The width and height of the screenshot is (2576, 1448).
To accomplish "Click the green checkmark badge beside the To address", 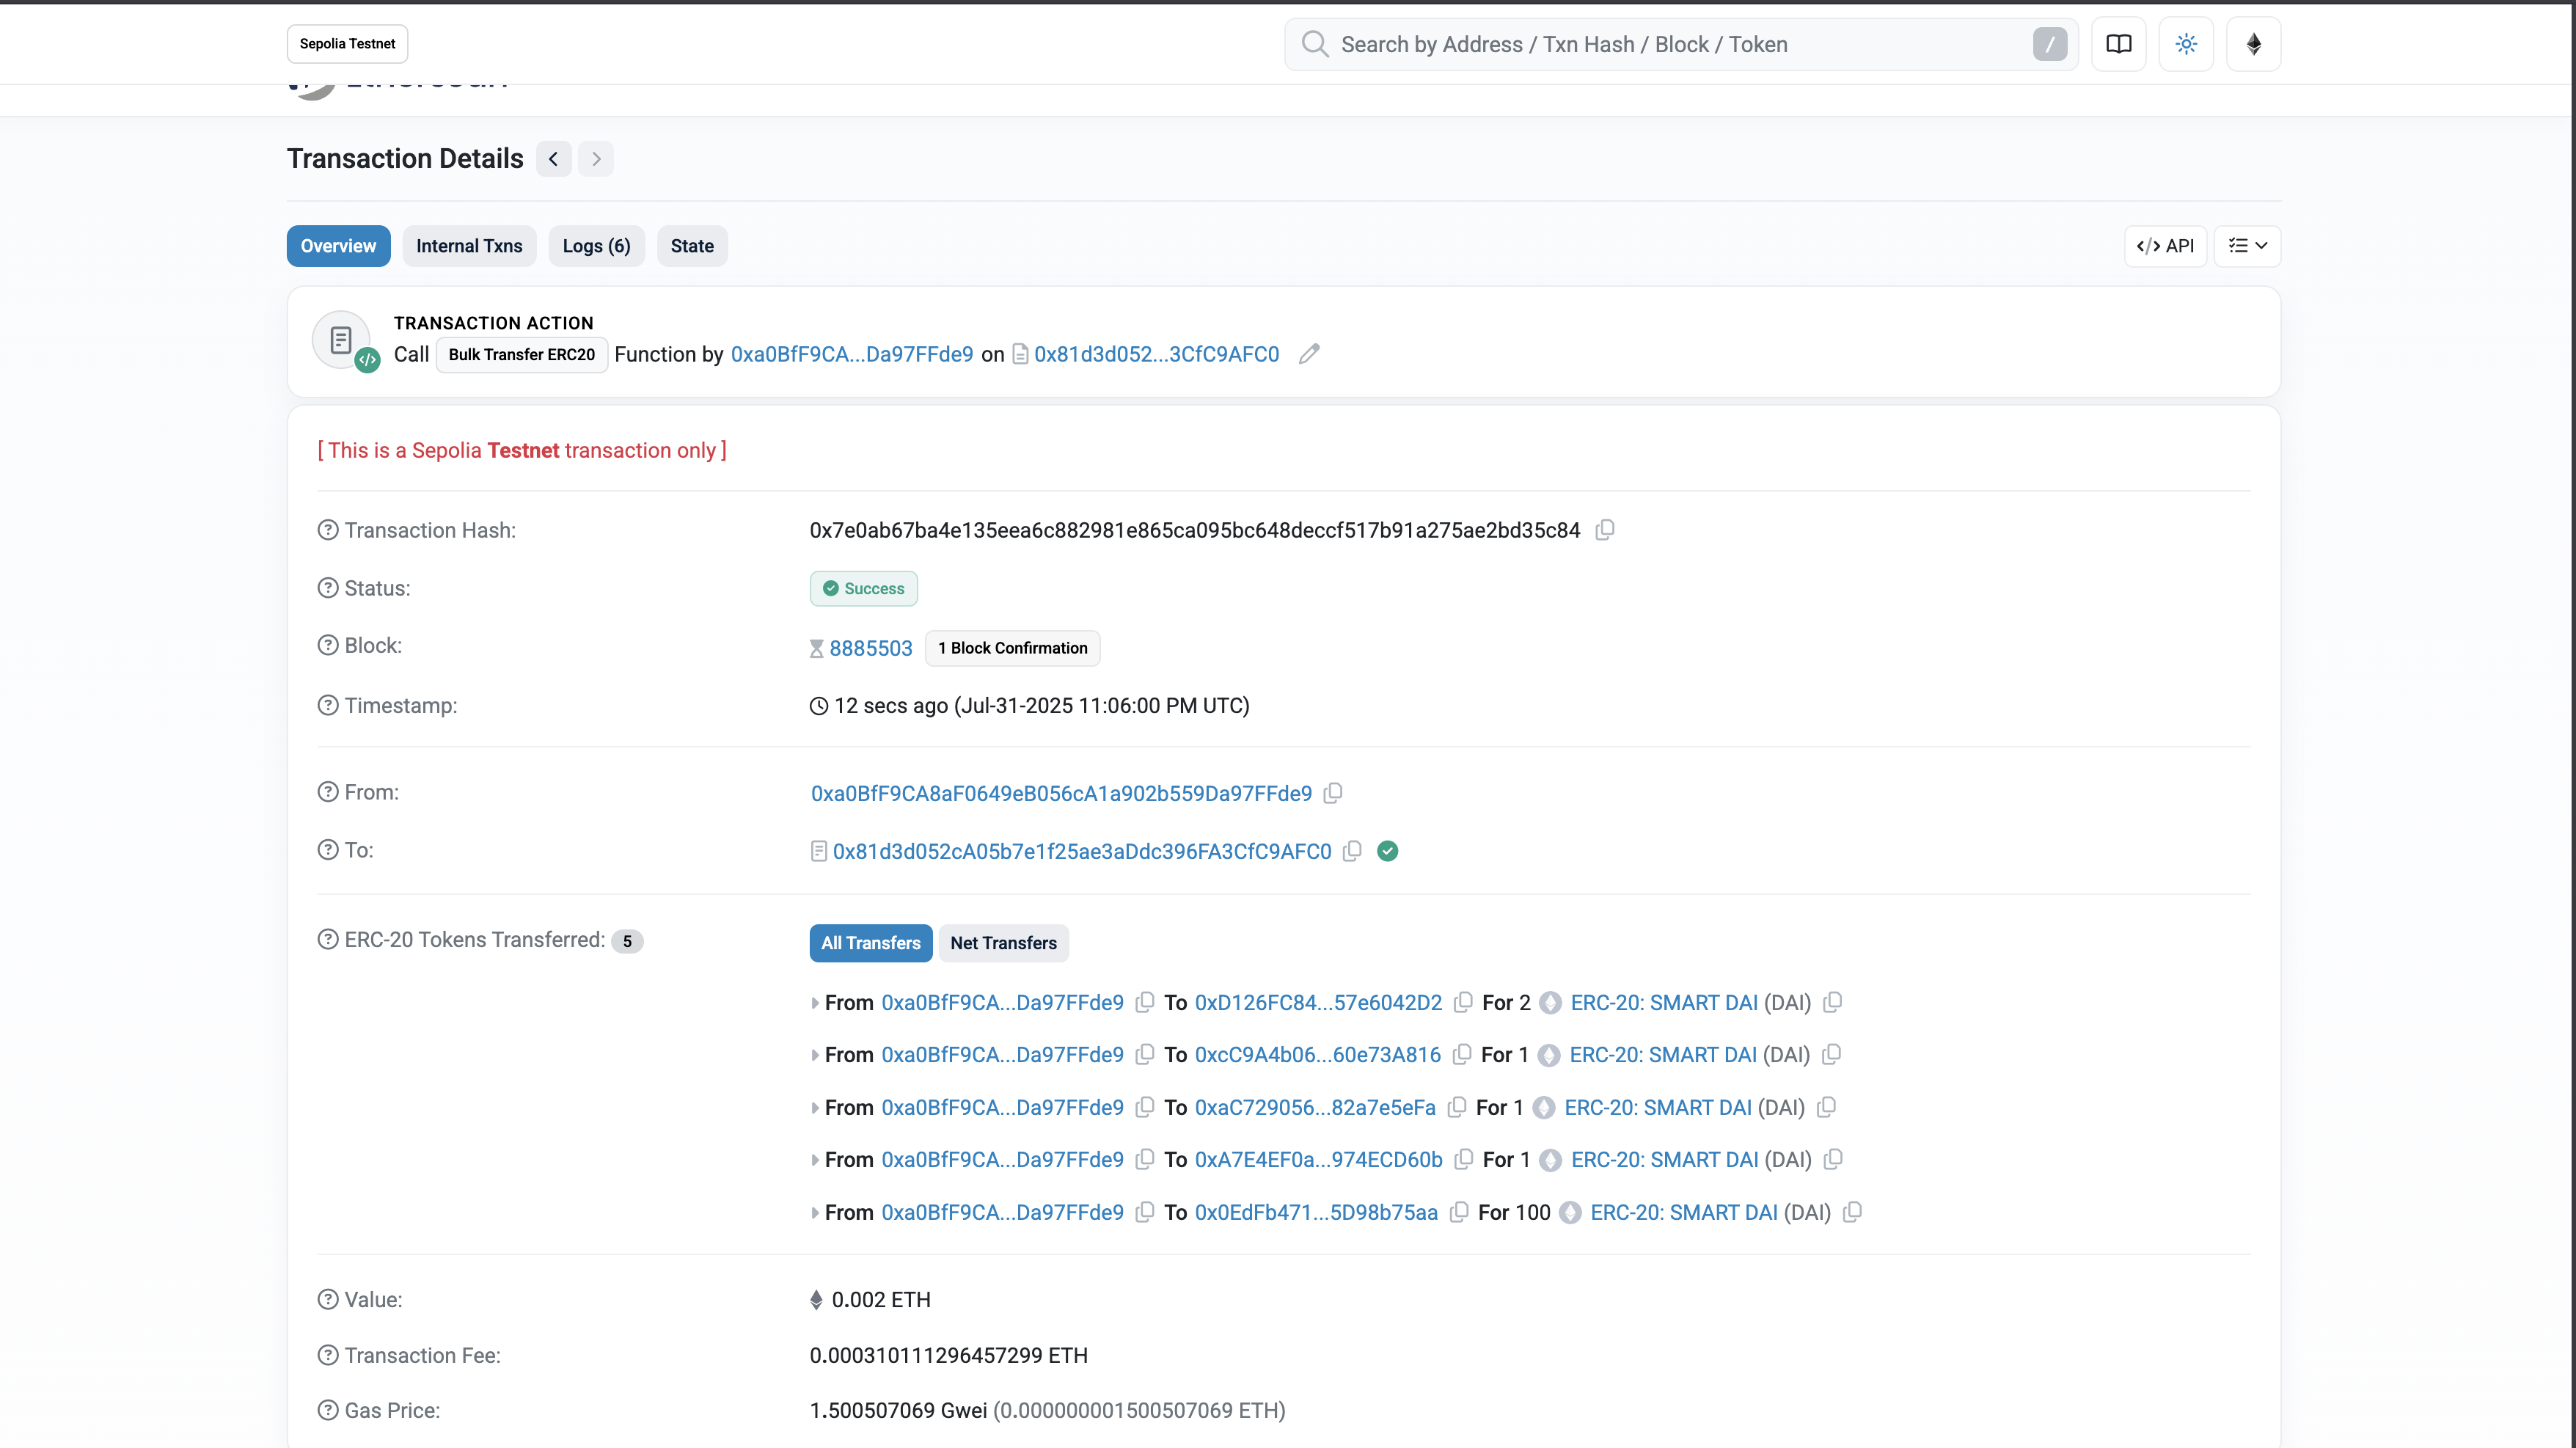I will point(1388,850).
